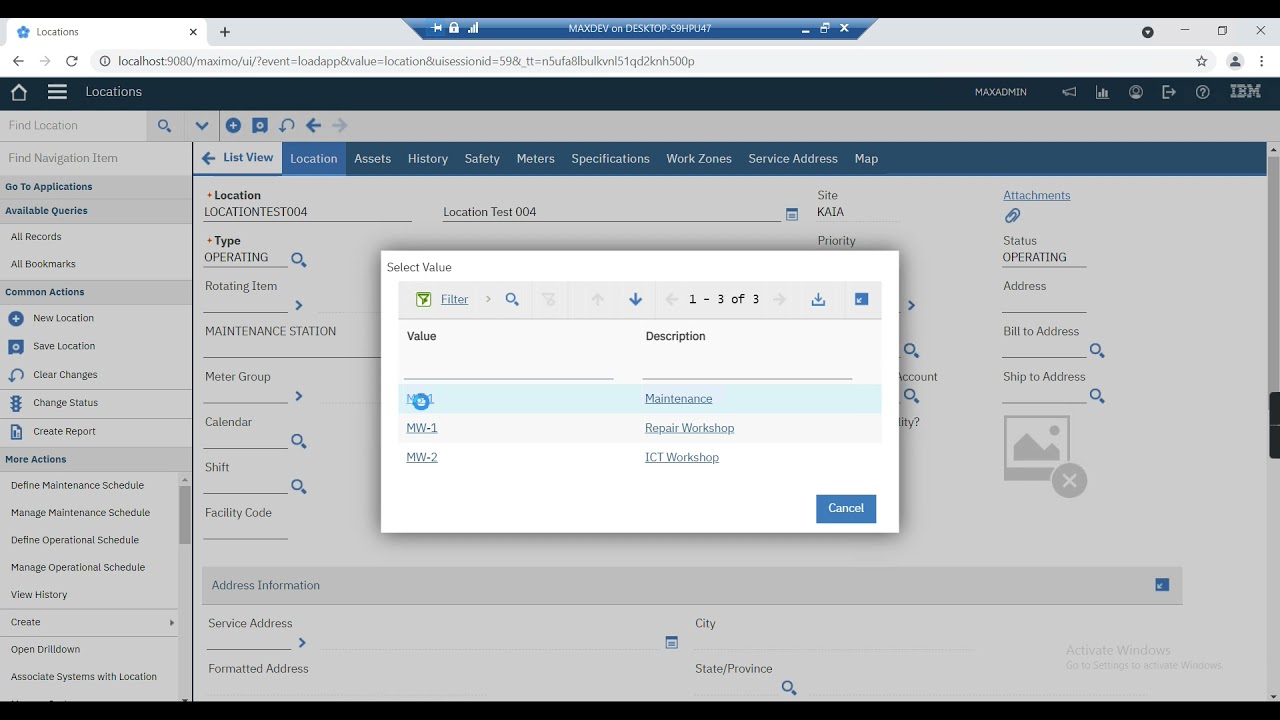The height and width of the screenshot is (720, 1280).
Task: Open Calendar lookup magnifier icon
Action: (298, 441)
